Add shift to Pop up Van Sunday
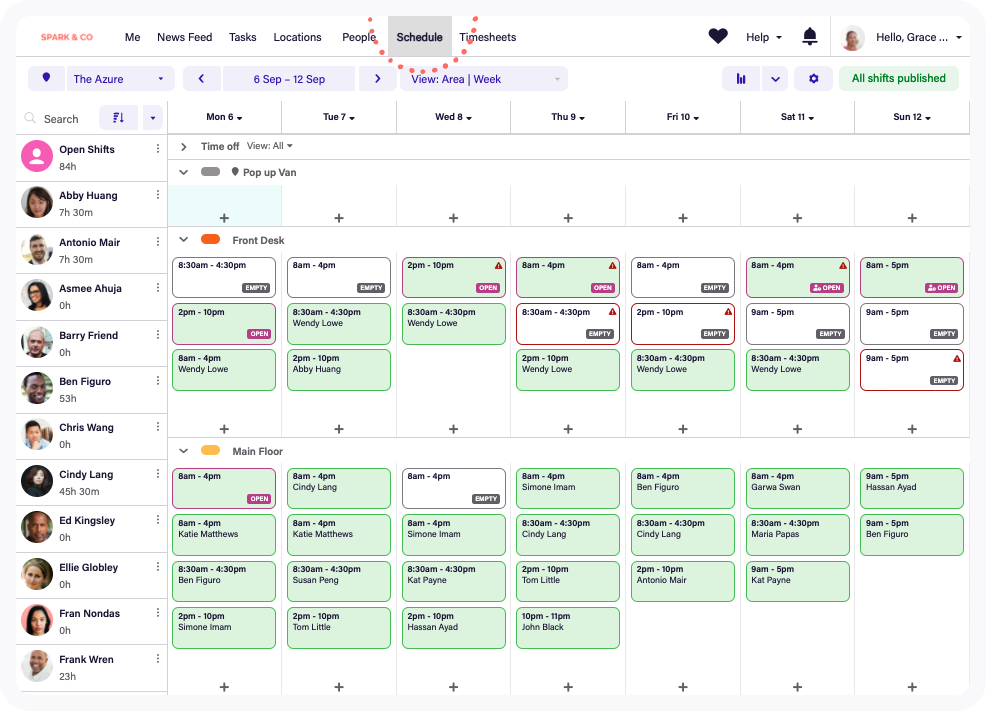 point(912,218)
